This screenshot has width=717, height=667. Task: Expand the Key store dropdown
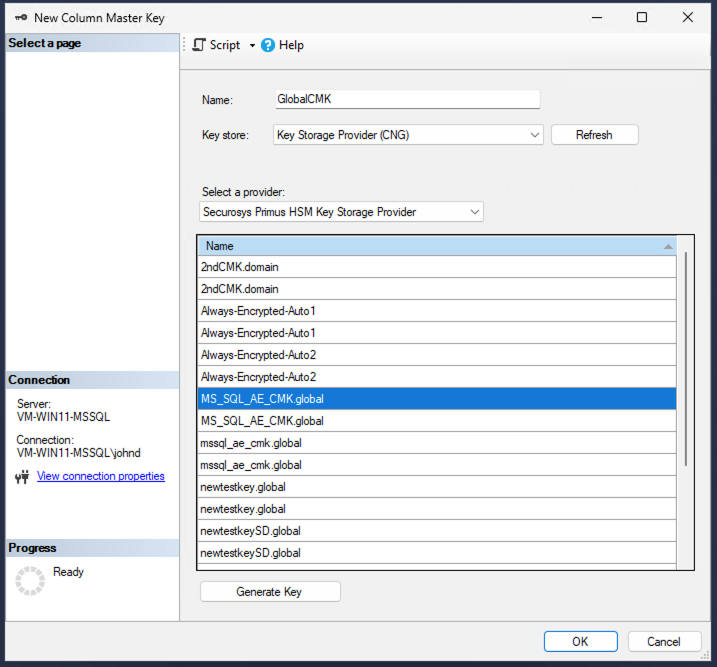pos(534,135)
